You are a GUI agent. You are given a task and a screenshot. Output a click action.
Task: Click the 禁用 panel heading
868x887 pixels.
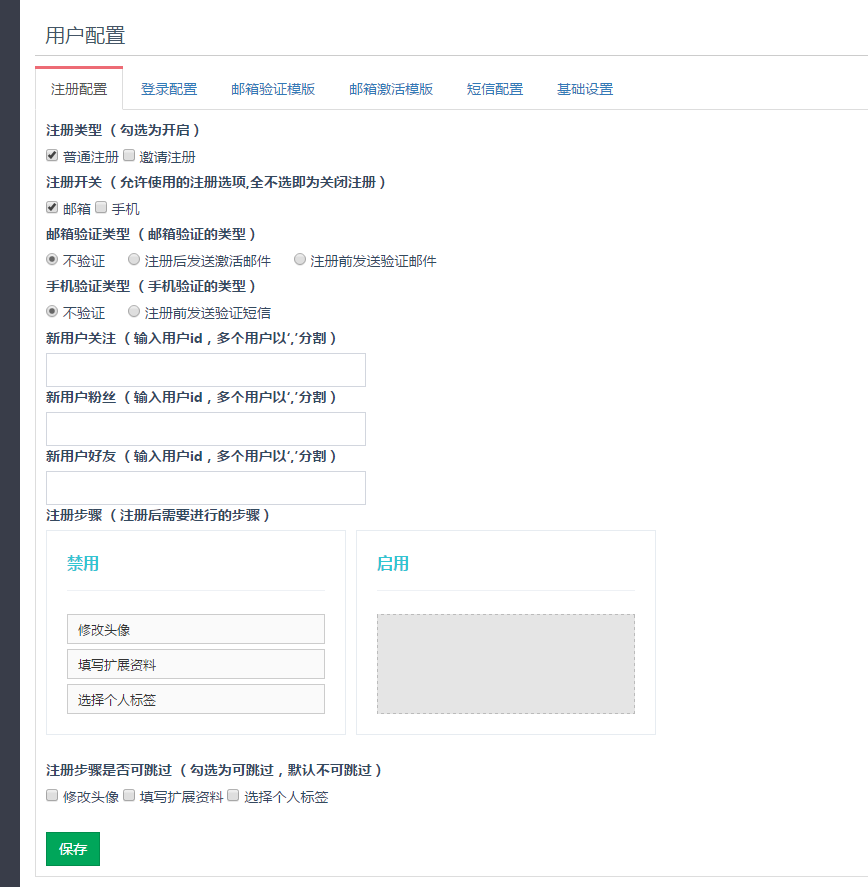pos(83,563)
